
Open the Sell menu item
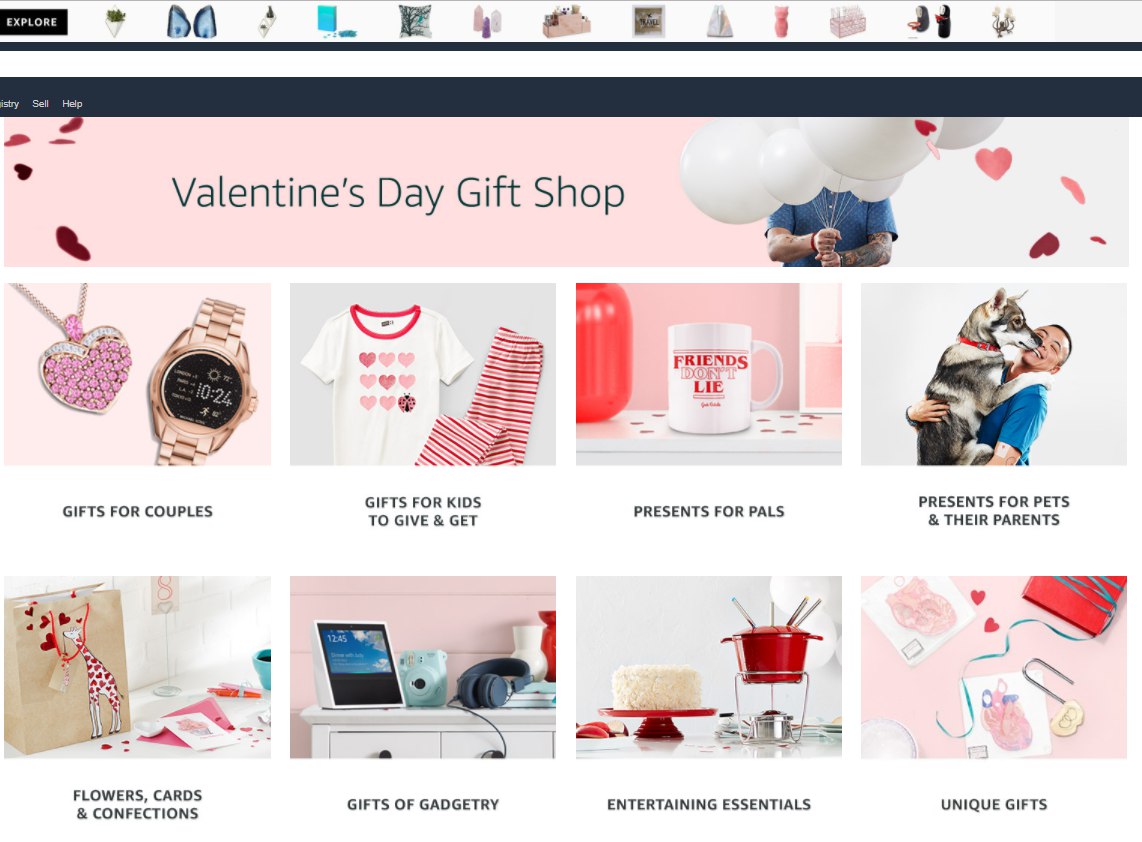(41, 103)
